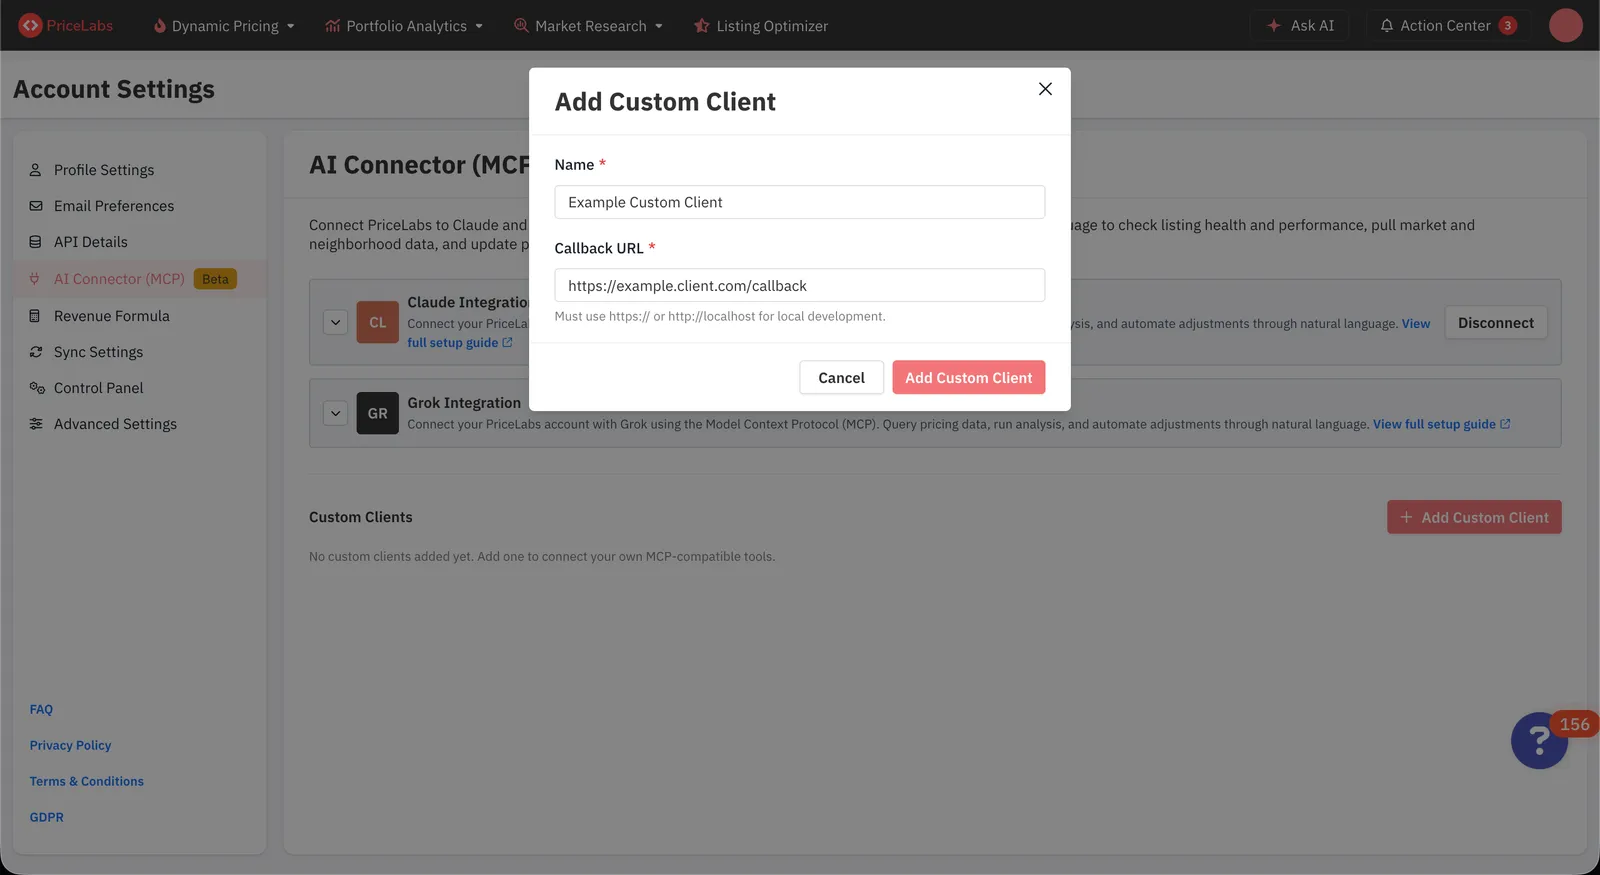
Task: Open the Claude full setup guide link
Action: pos(460,343)
